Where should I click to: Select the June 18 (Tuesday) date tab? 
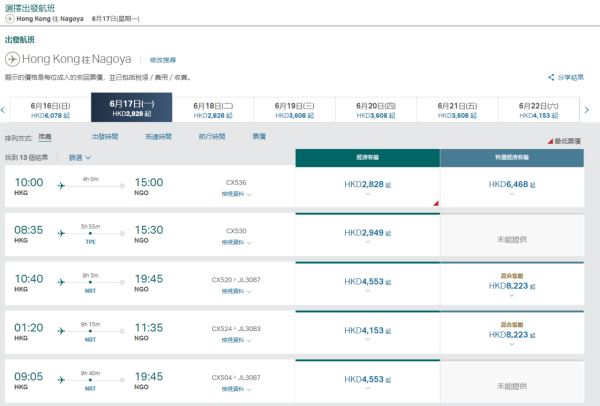[213, 109]
